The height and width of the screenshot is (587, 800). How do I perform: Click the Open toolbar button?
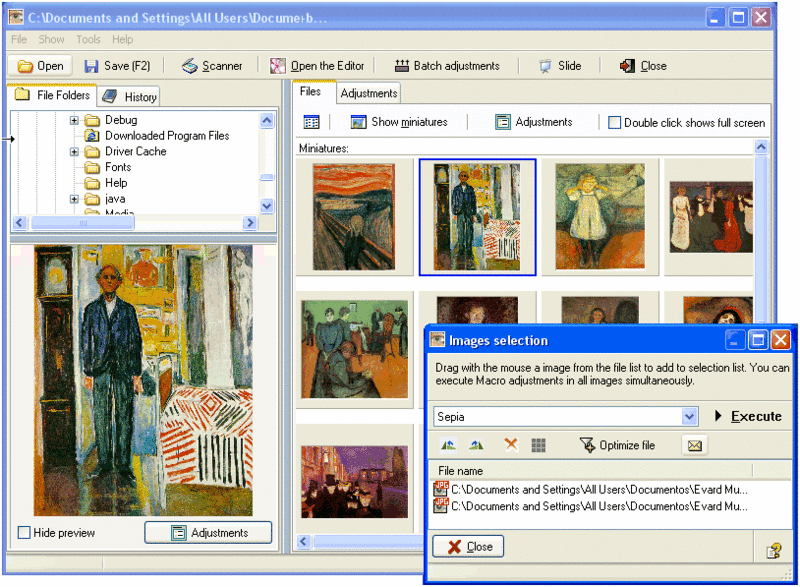[40, 66]
